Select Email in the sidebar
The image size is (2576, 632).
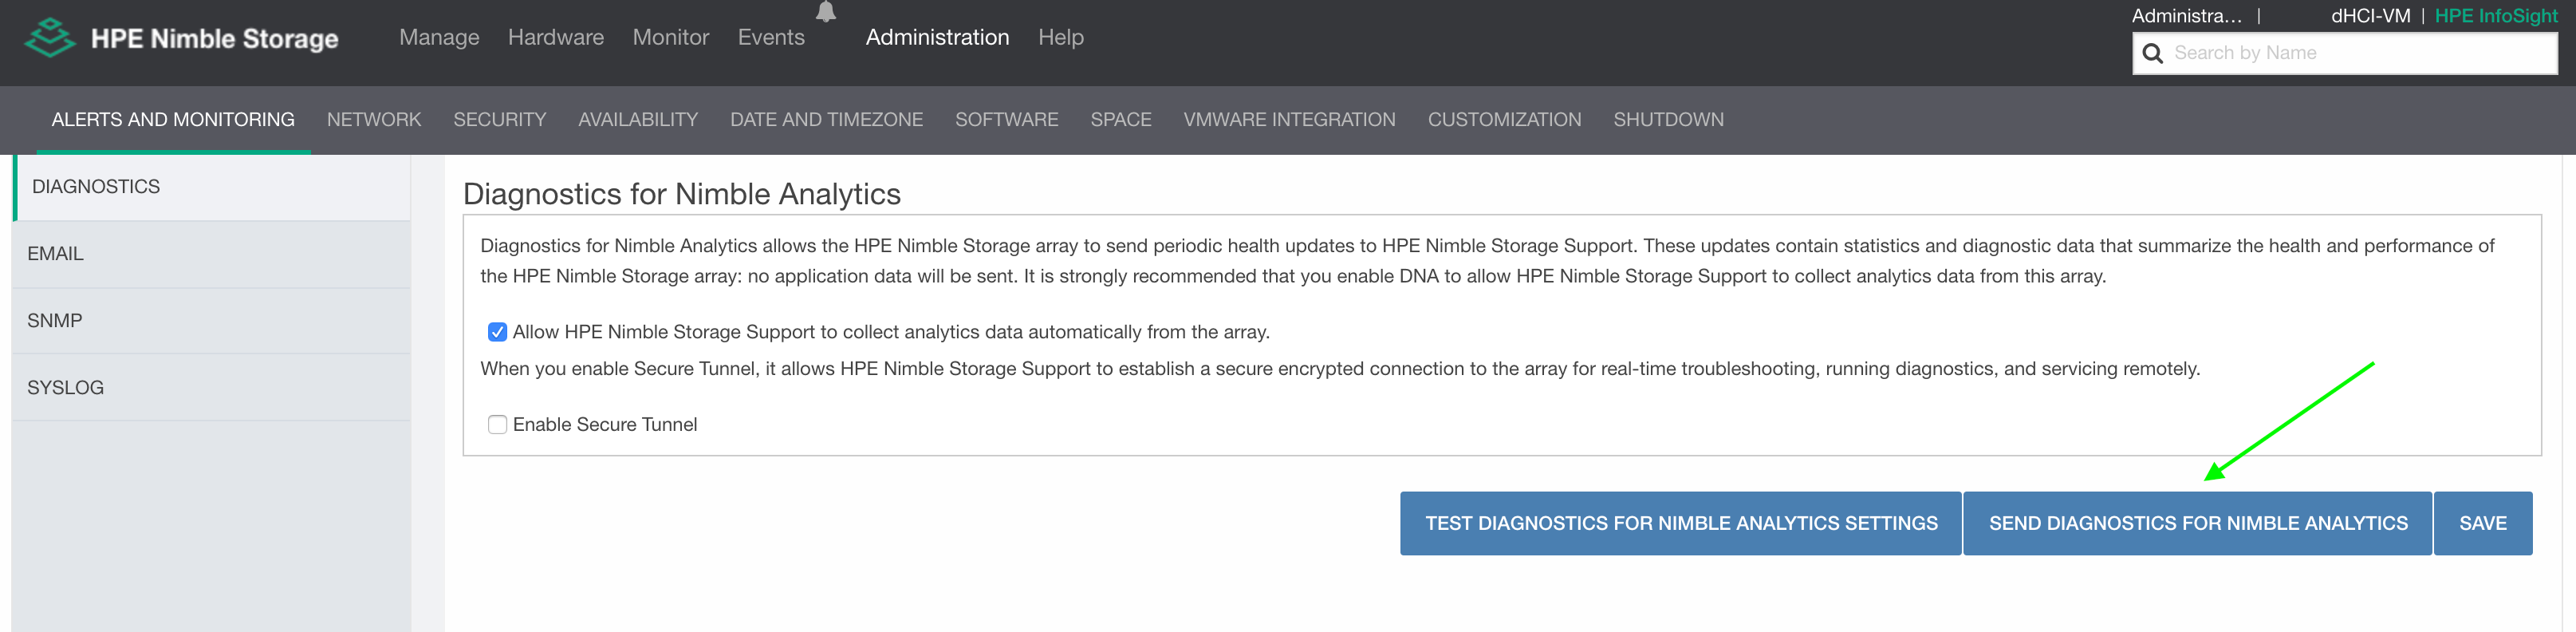point(211,254)
